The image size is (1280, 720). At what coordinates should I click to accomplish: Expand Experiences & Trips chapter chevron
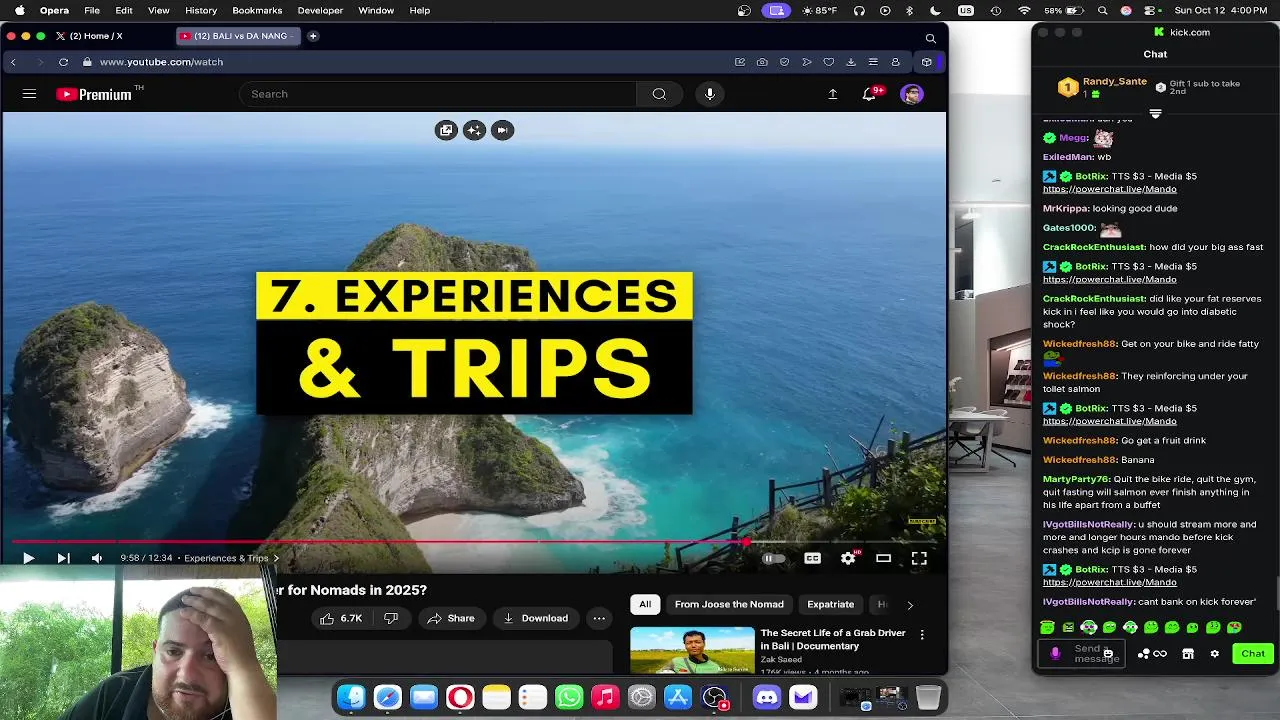pos(276,558)
